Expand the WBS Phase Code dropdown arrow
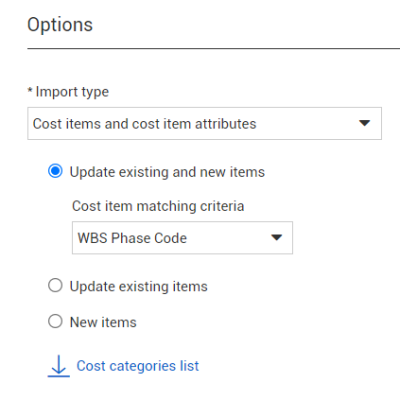This screenshot has height=400, width=400. point(276,238)
